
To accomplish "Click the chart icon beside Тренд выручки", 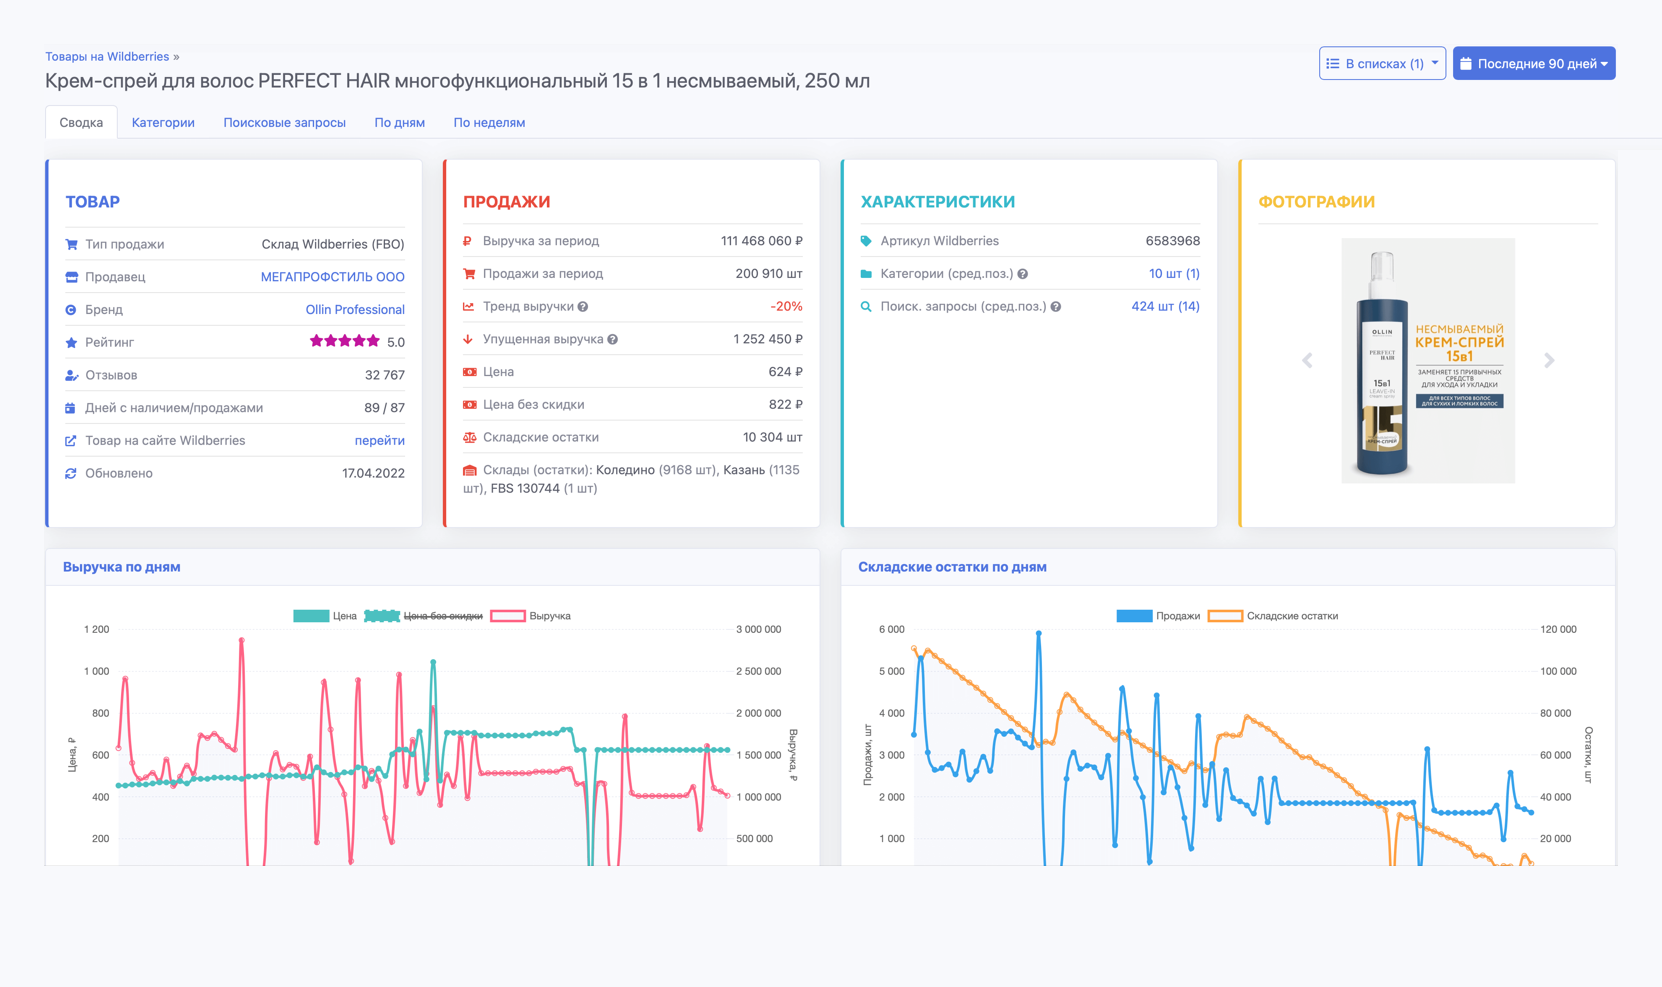I will (469, 307).
